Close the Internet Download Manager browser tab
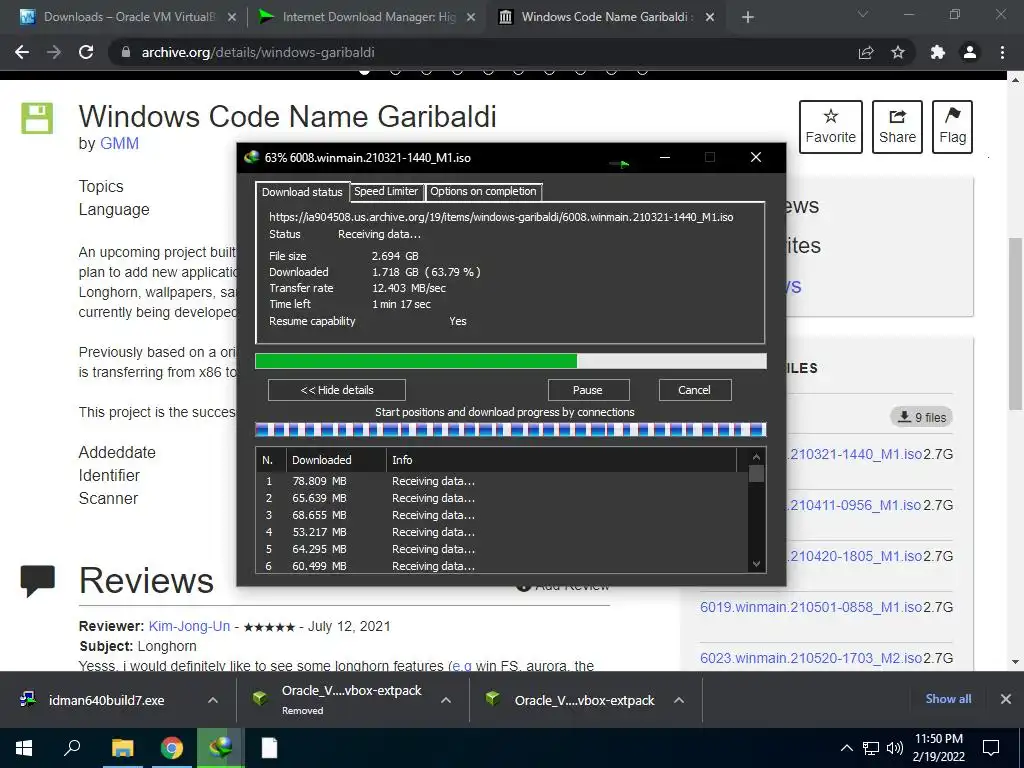1024x768 pixels. (471, 17)
